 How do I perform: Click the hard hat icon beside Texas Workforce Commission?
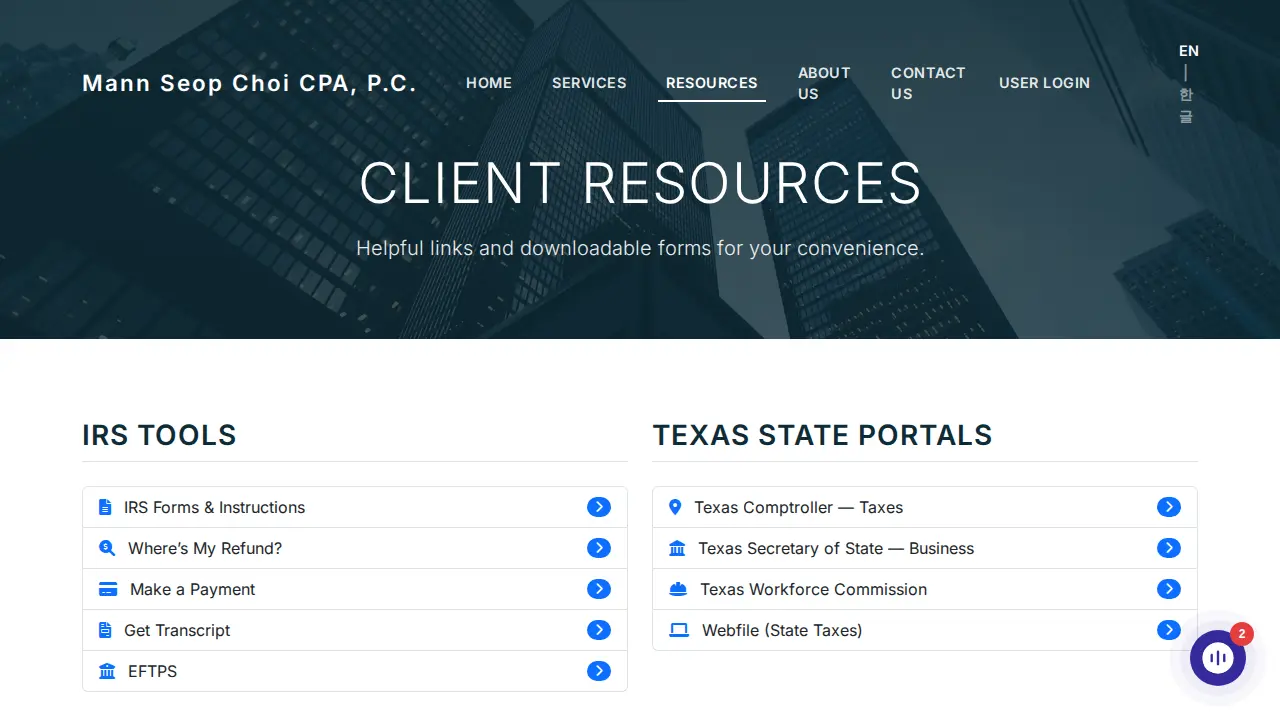678,589
